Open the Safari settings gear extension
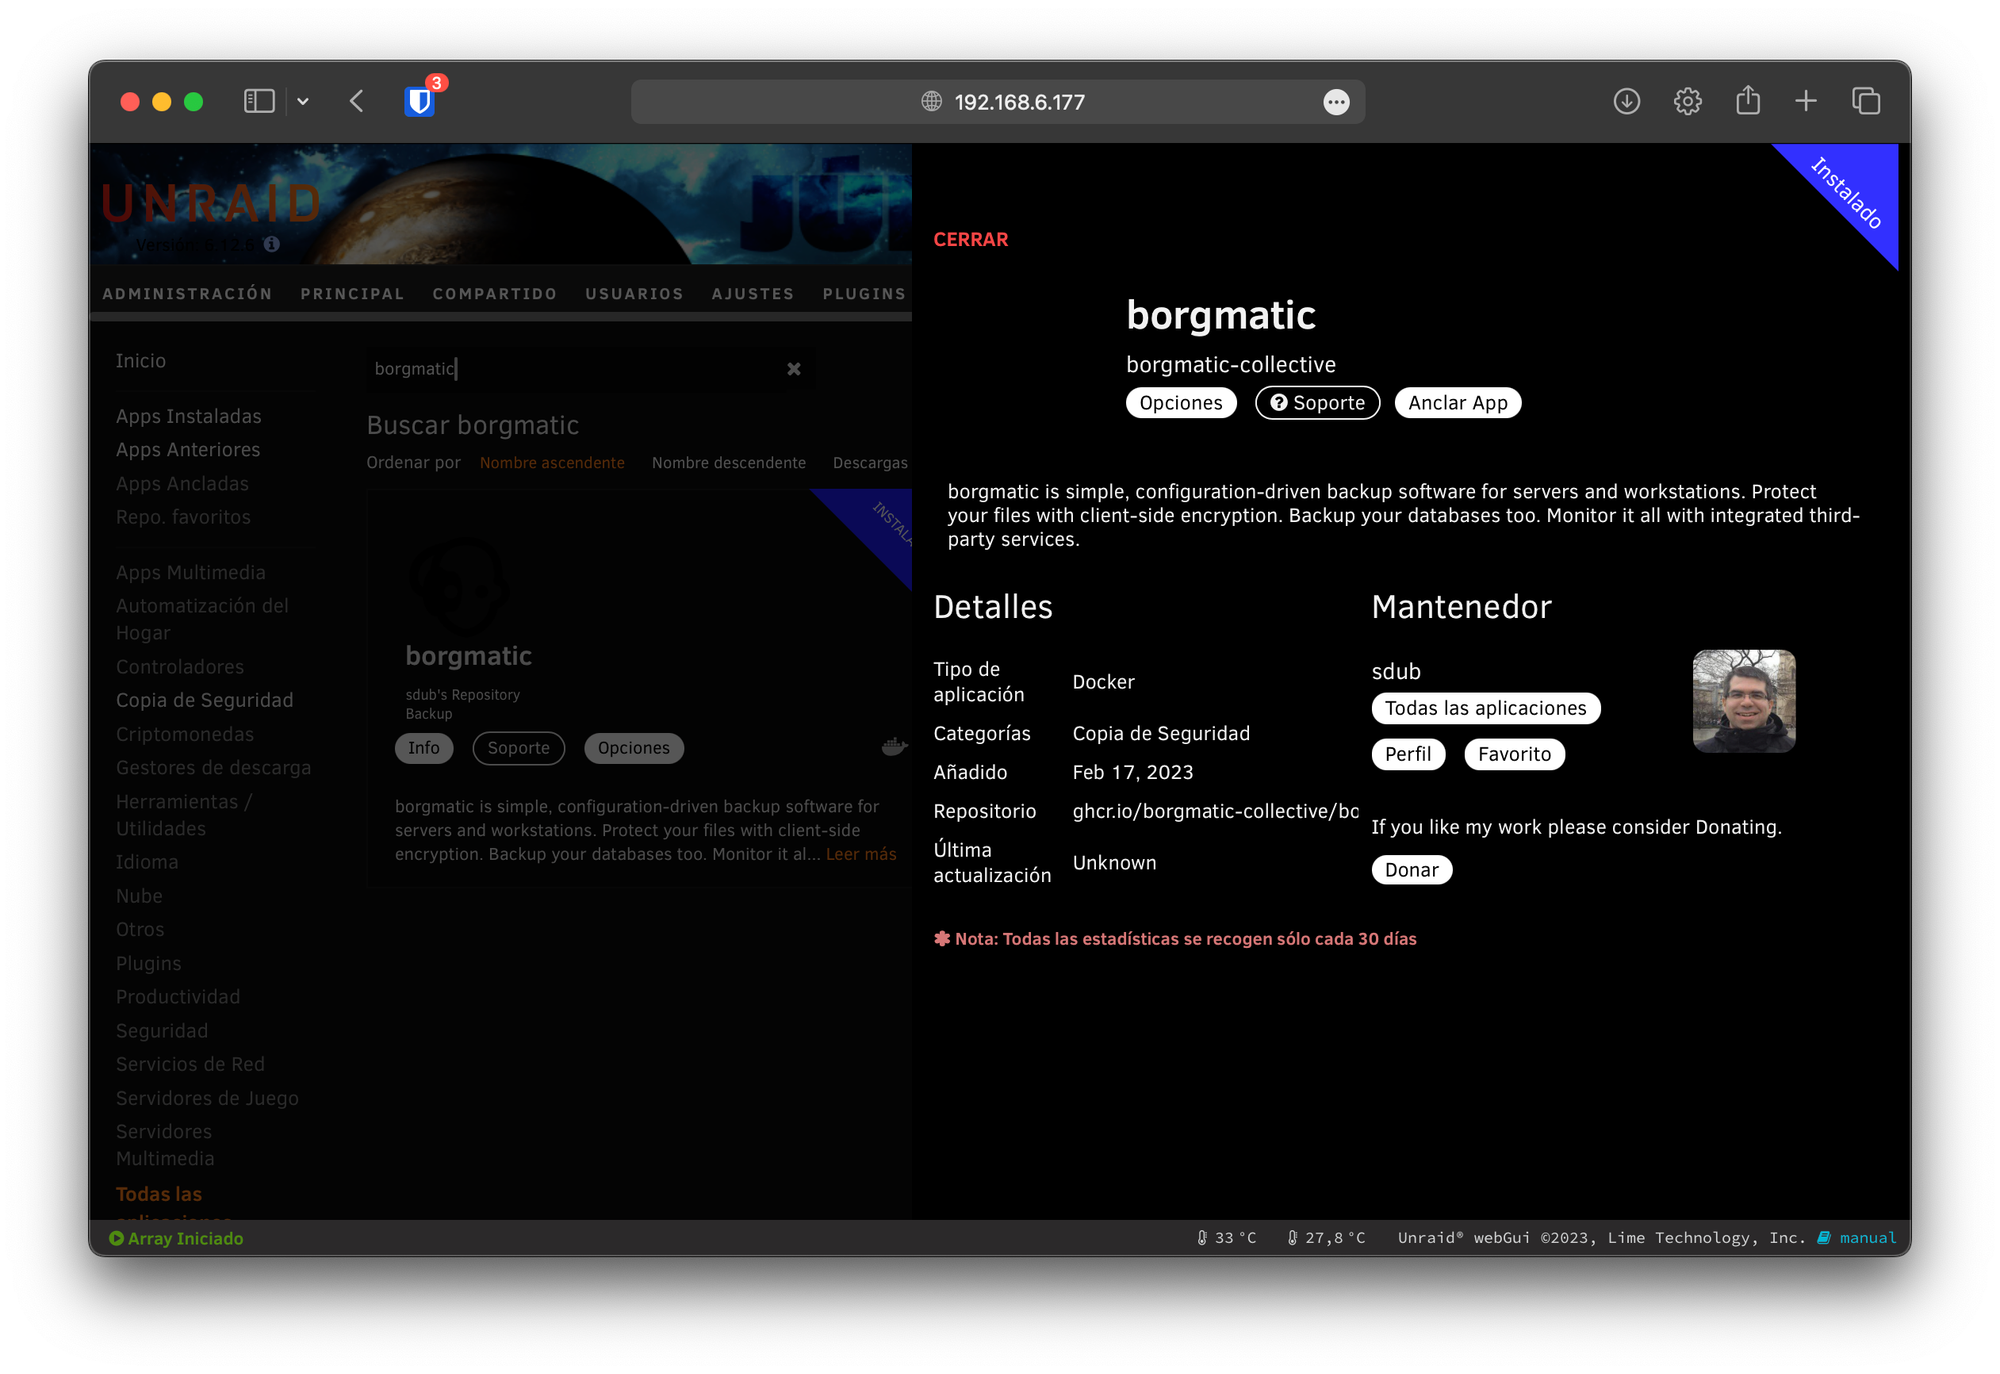 click(1688, 101)
